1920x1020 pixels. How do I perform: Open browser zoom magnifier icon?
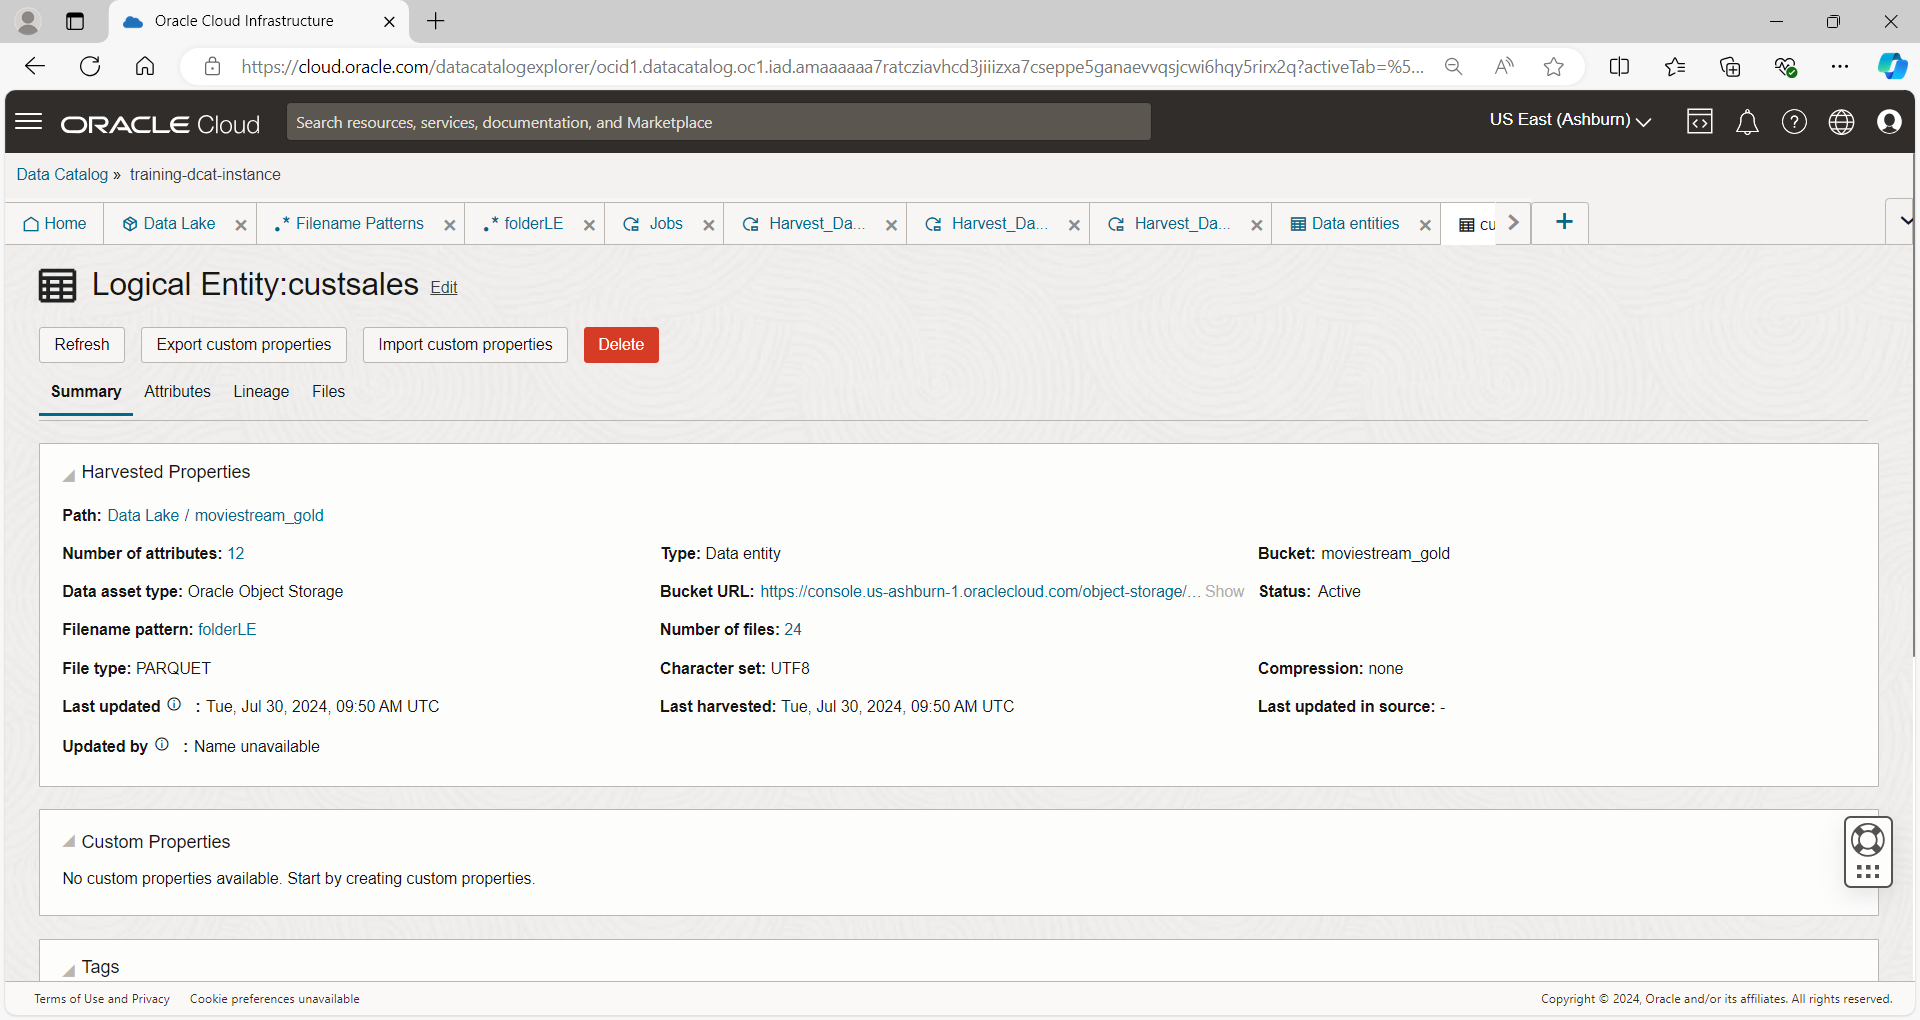[1454, 67]
